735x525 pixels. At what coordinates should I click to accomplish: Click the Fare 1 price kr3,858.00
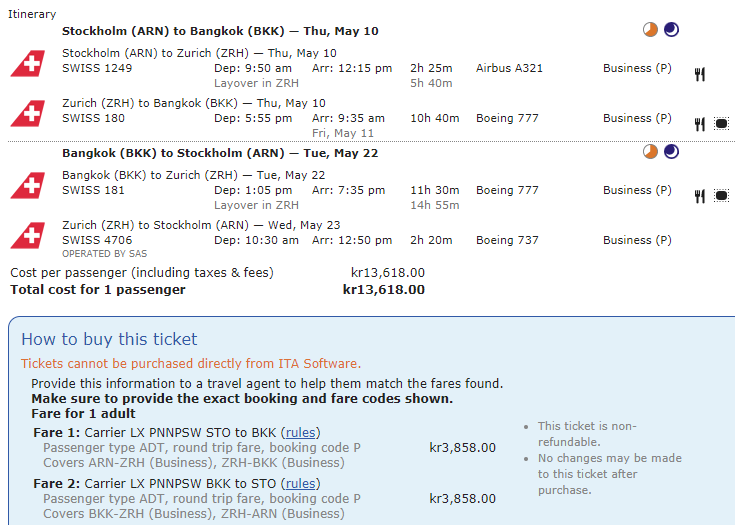[462, 447]
